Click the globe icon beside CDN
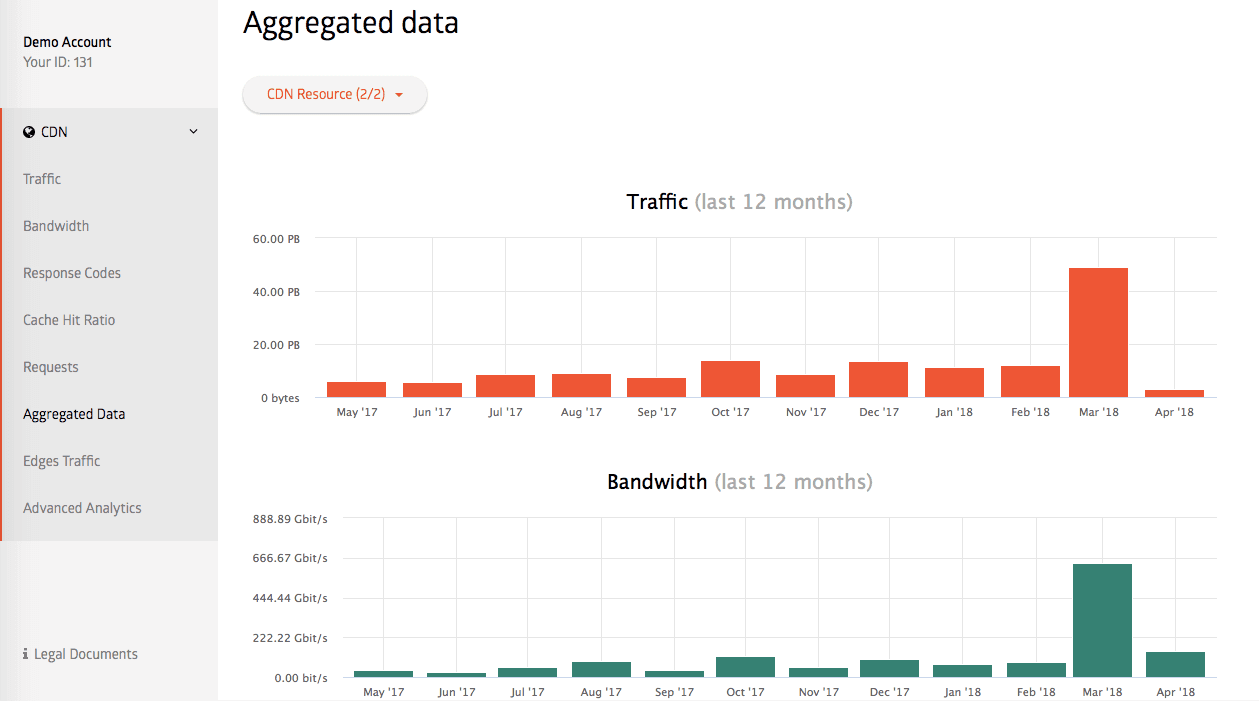 coord(29,132)
